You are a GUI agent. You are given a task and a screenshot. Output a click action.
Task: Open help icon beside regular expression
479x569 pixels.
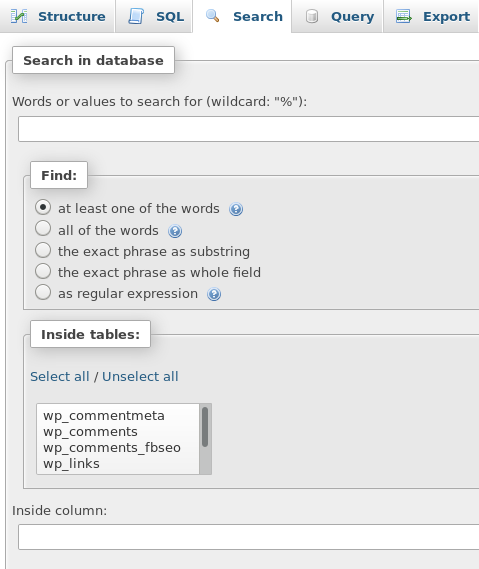pyautogui.click(x=214, y=294)
